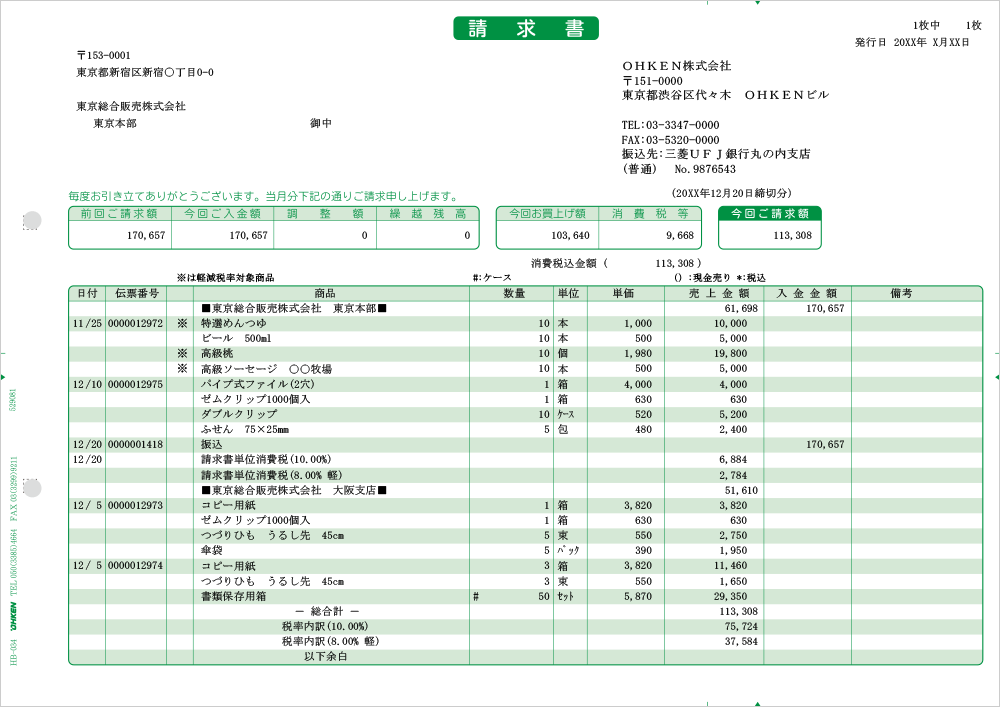Select the address 東京都新宿区新宿〇丁目0-0
The height and width of the screenshot is (707, 1000).
point(145,73)
